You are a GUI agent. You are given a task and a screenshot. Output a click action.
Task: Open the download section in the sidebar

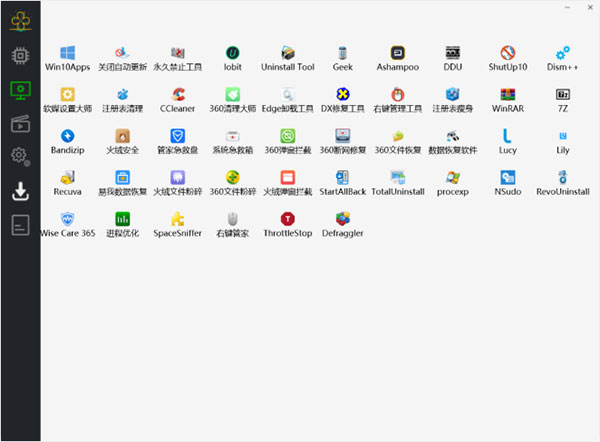[x=20, y=191]
